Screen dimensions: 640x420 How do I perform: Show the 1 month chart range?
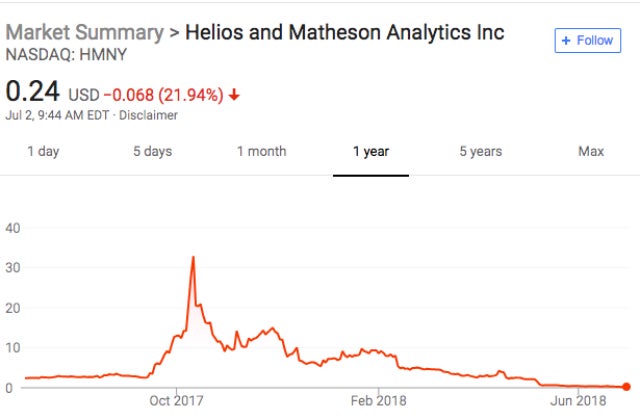coord(261,152)
